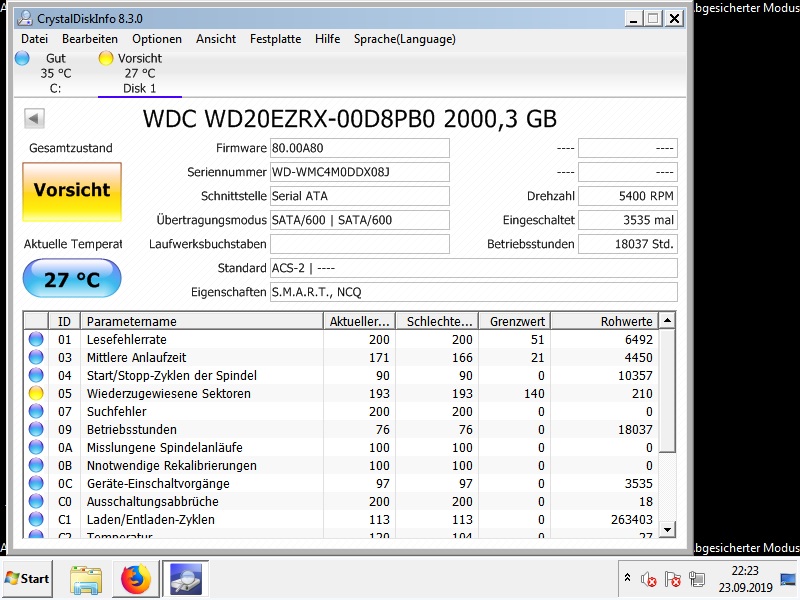Select the Vorsicht Disk 1 tab

coord(140,73)
